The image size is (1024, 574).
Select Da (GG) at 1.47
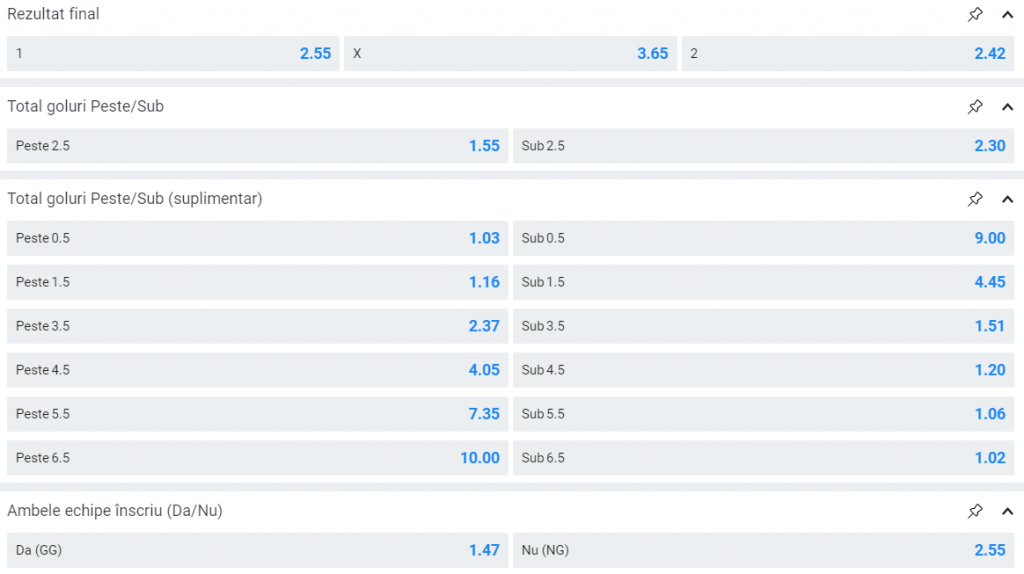(257, 550)
